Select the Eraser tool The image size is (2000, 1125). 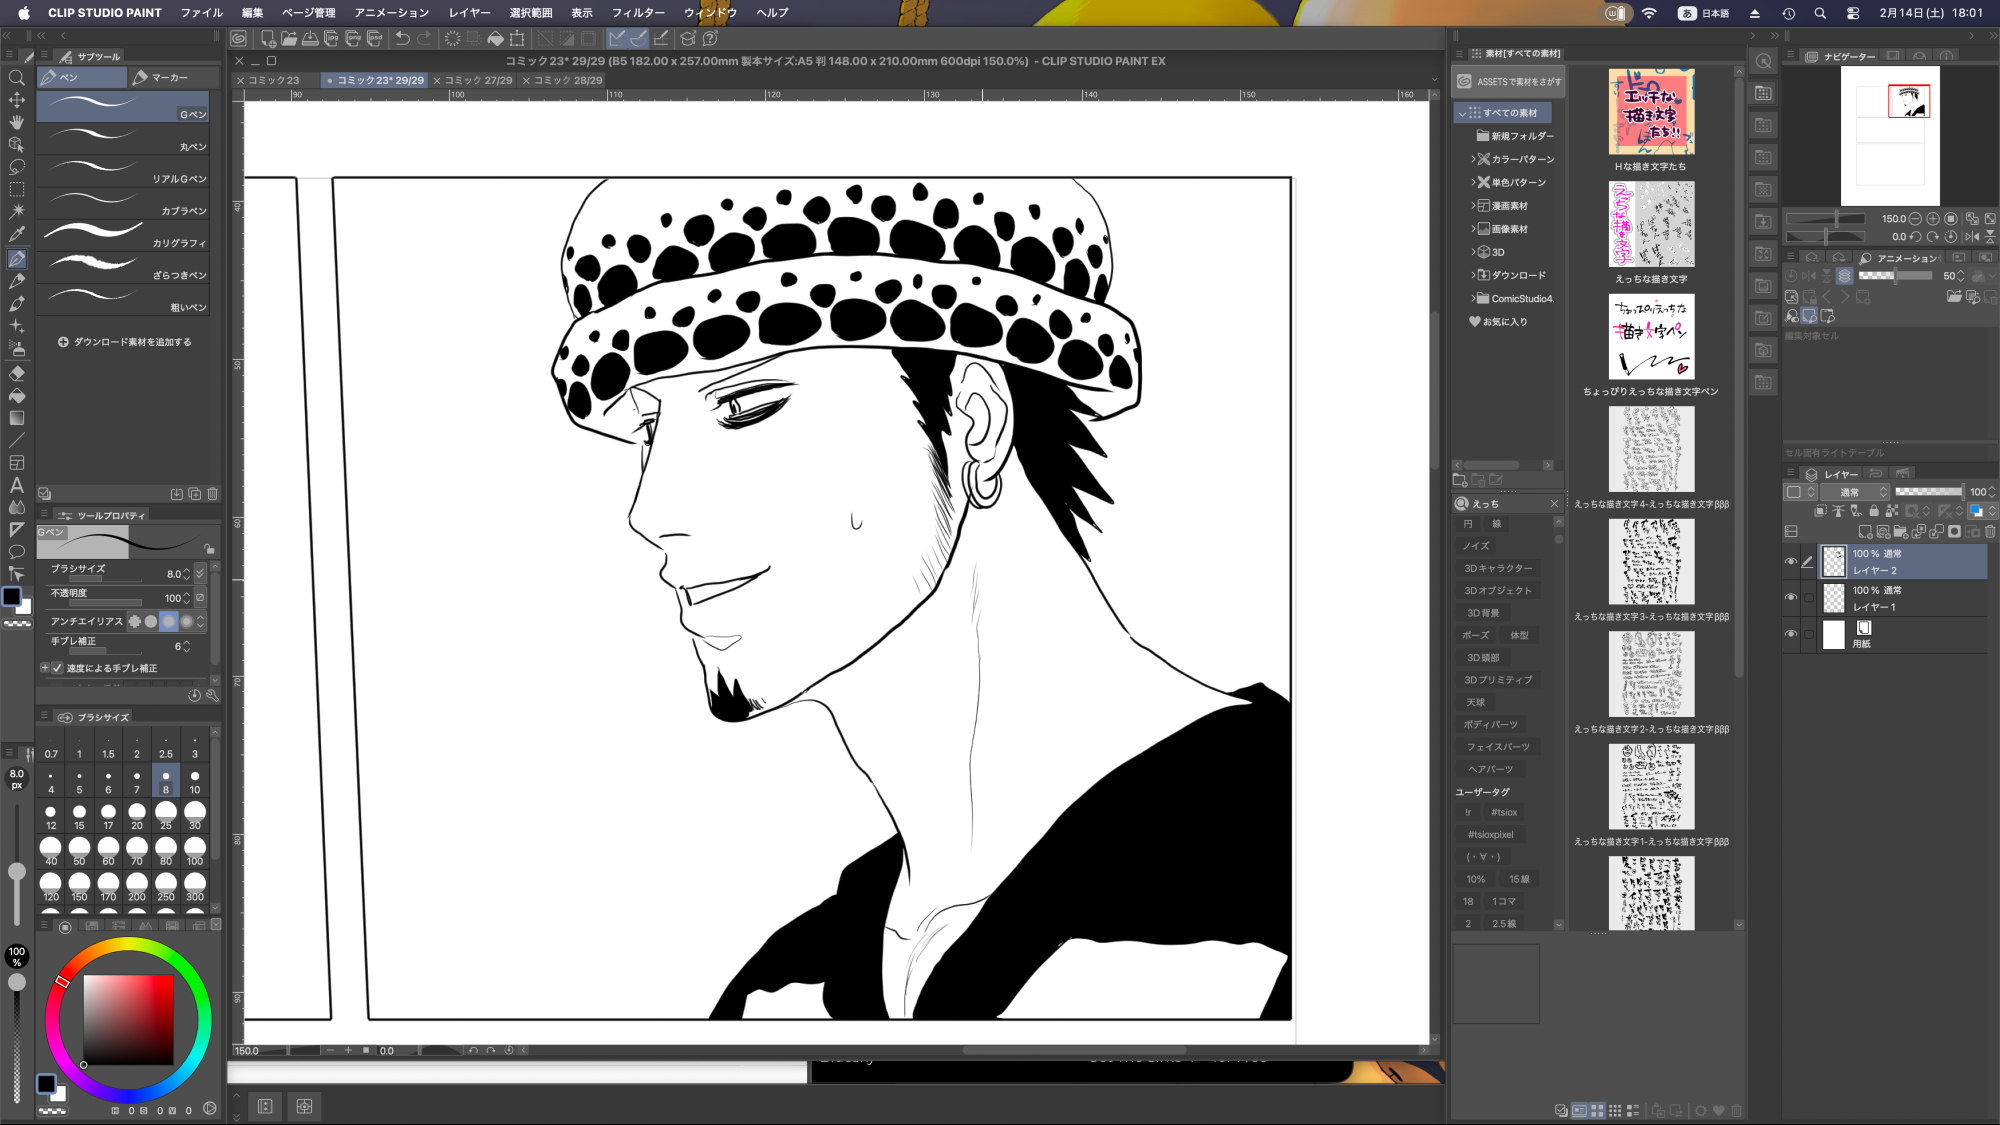[x=17, y=373]
